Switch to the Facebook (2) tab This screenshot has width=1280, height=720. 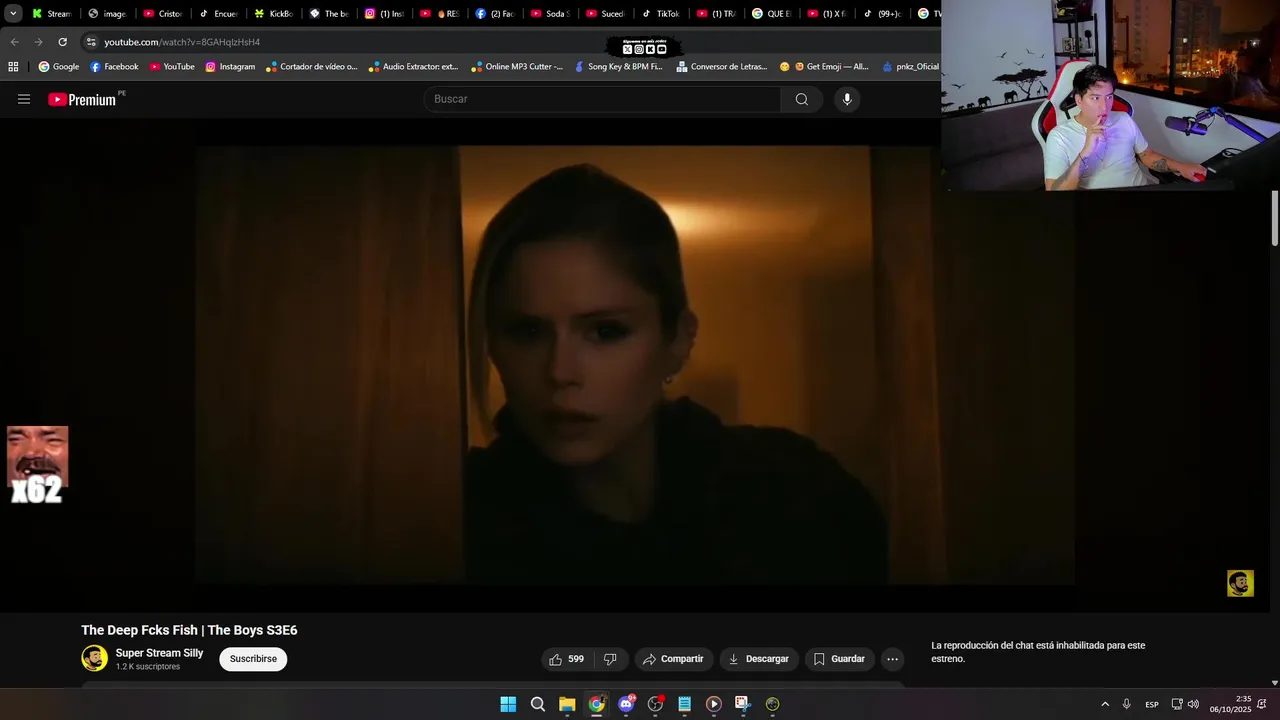[494, 14]
